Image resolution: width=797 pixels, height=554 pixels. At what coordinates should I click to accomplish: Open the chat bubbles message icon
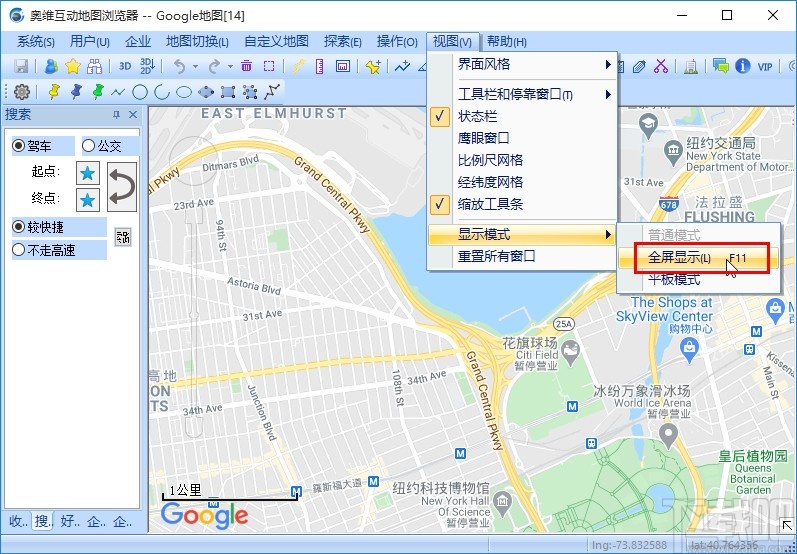720,66
